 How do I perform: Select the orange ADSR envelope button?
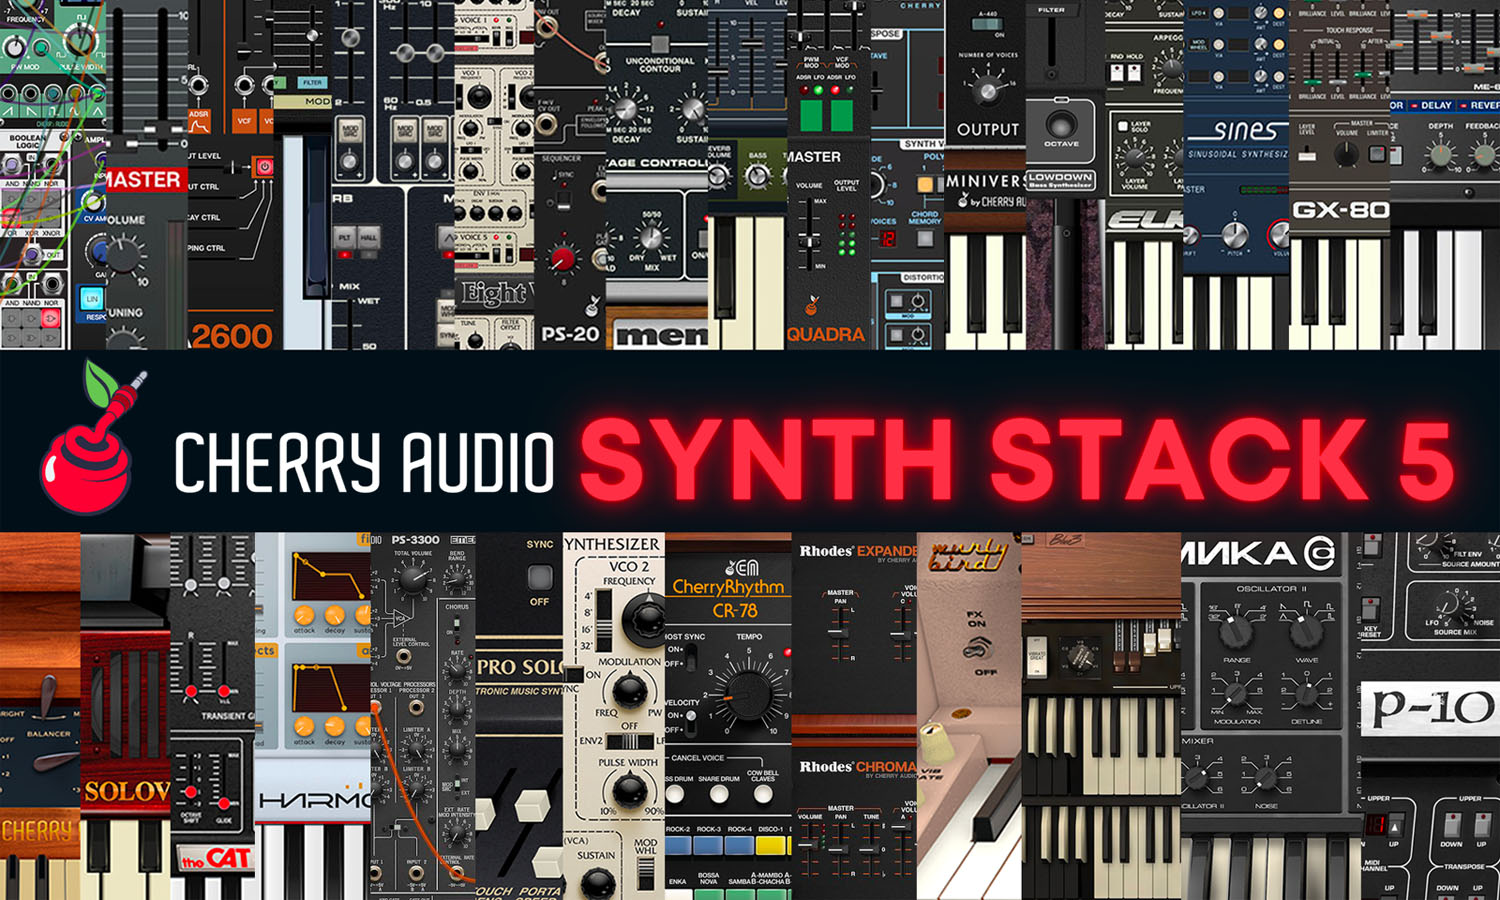tap(199, 121)
